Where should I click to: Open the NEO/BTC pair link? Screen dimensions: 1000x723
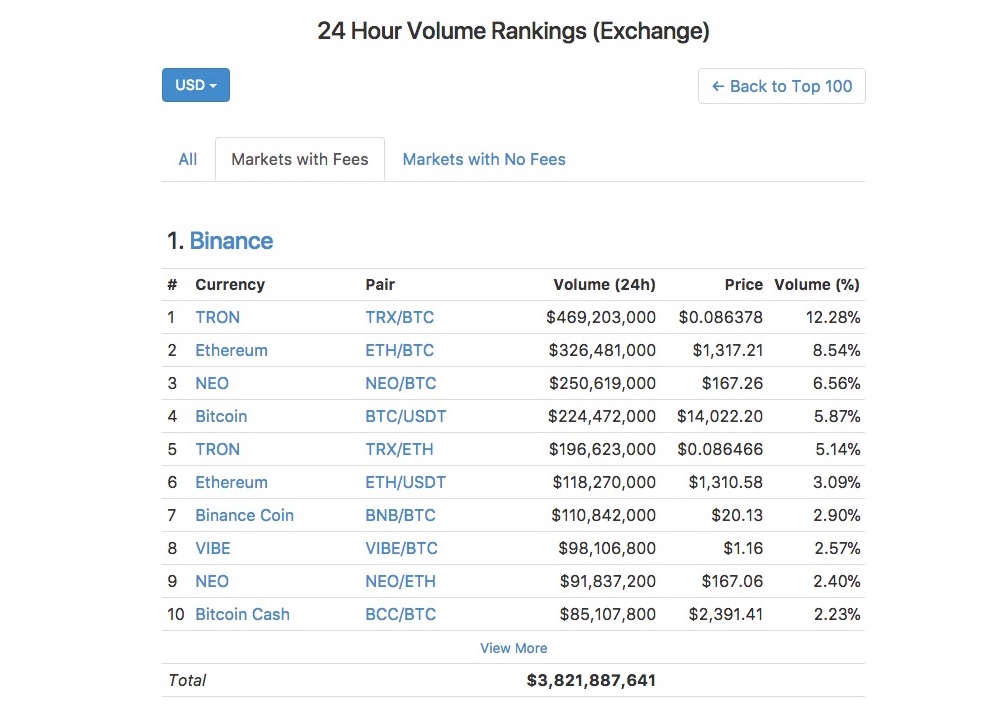[x=401, y=384]
